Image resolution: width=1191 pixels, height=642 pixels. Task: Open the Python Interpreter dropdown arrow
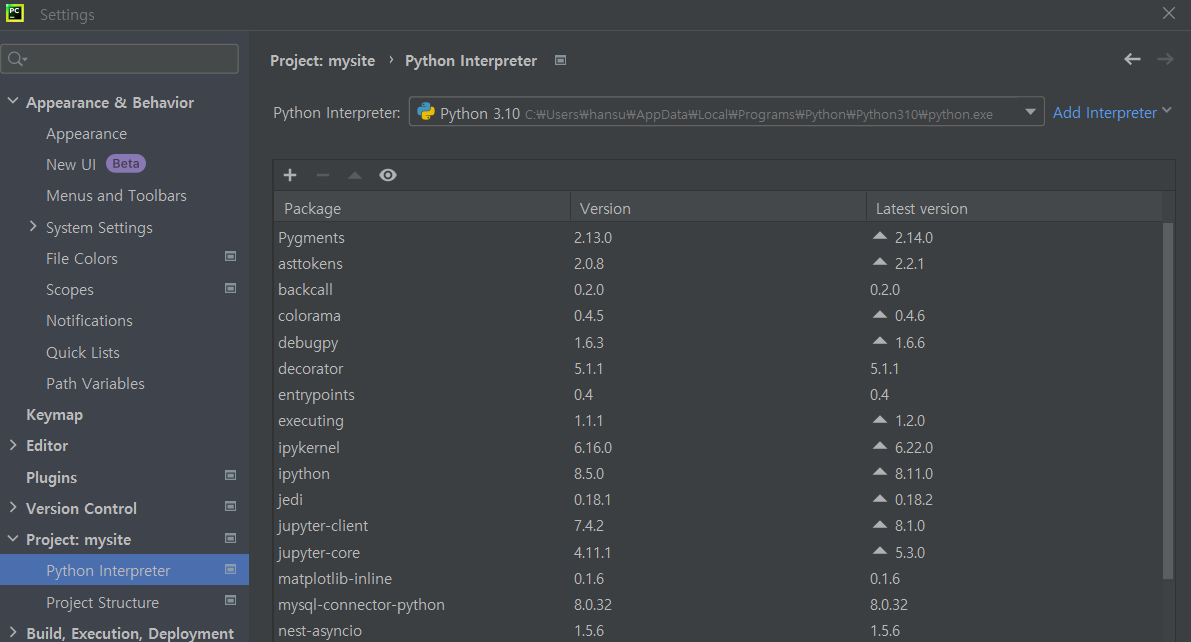click(x=1030, y=112)
